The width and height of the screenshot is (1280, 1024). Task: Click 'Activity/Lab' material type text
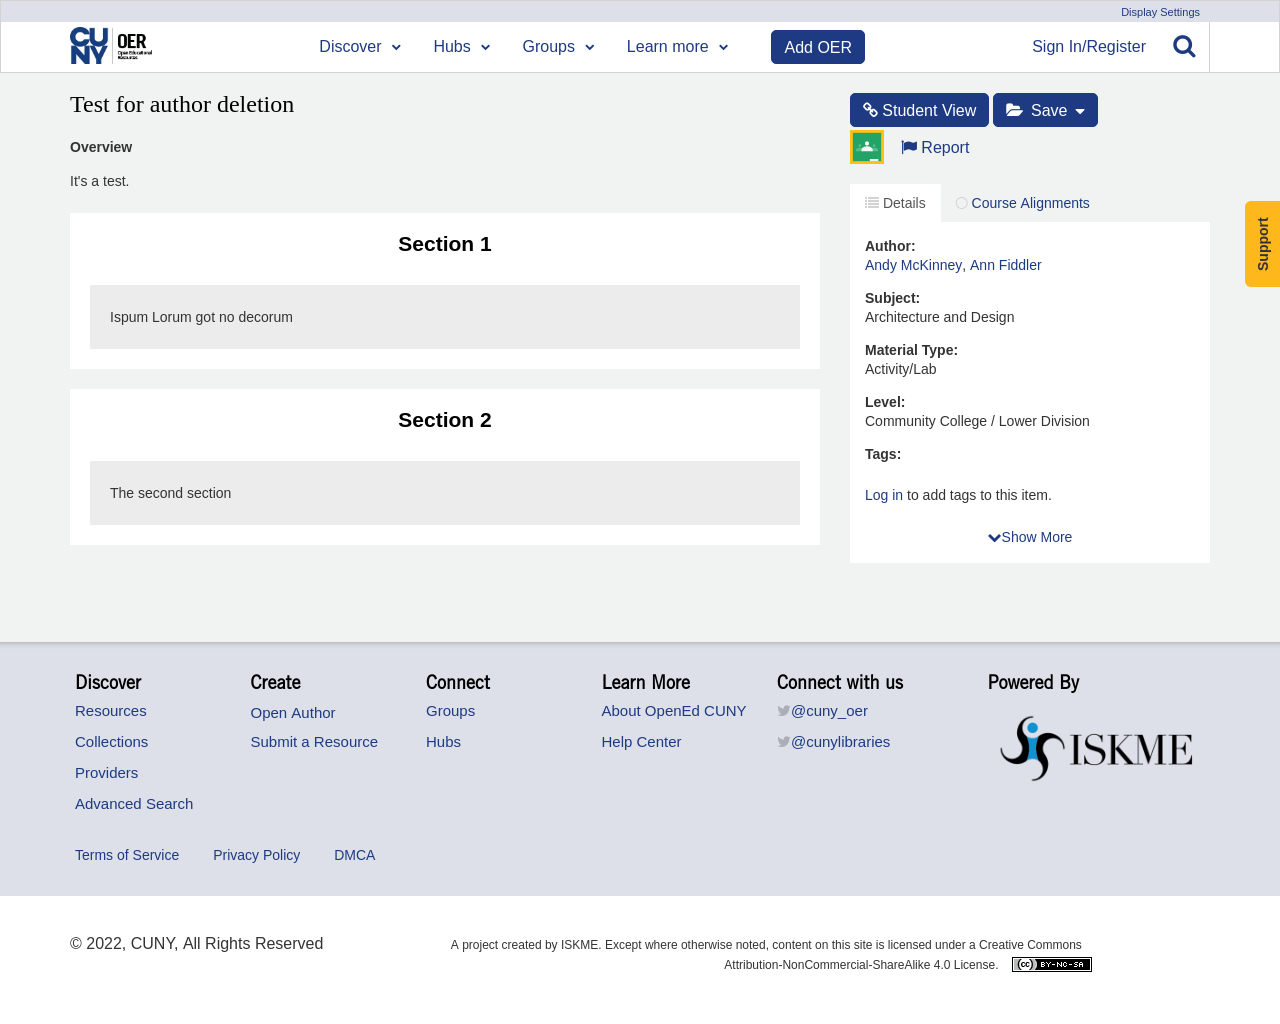click(x=900, y=369)
